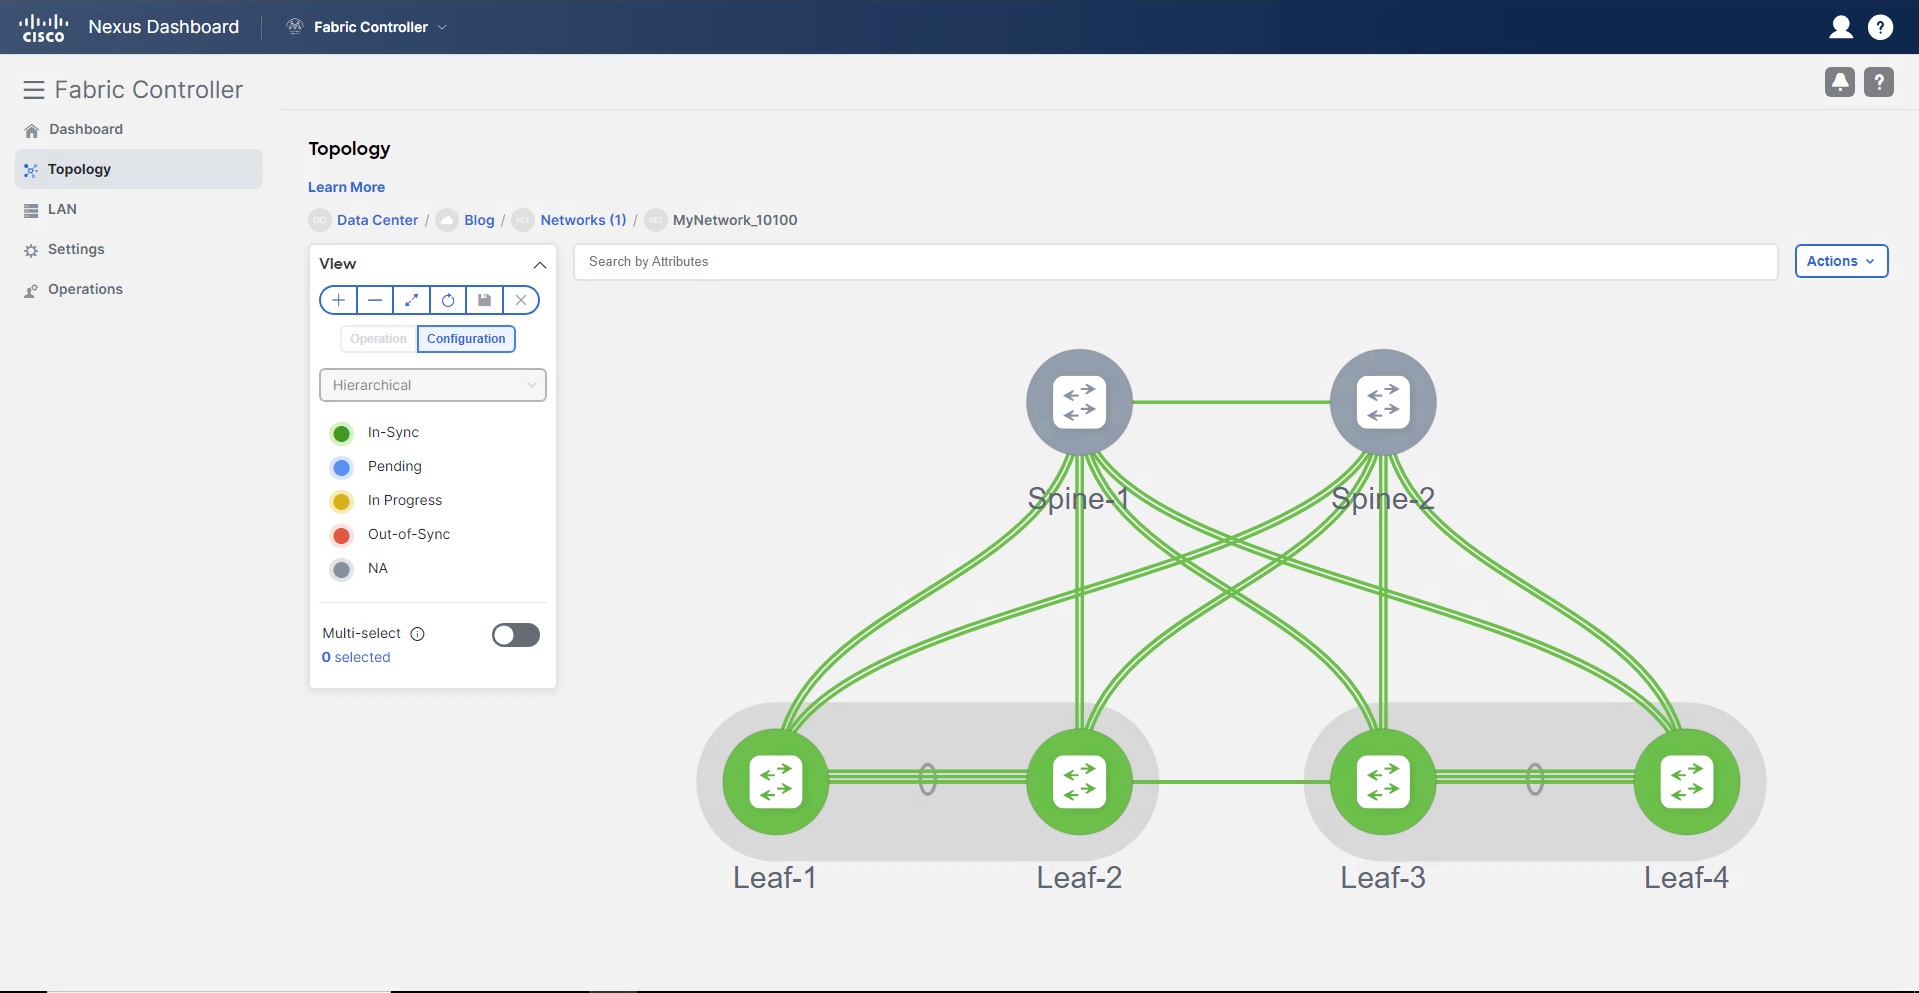Click the Fabric Controller service icon
The image size is (1919, 993).
(x=295, y=27)
